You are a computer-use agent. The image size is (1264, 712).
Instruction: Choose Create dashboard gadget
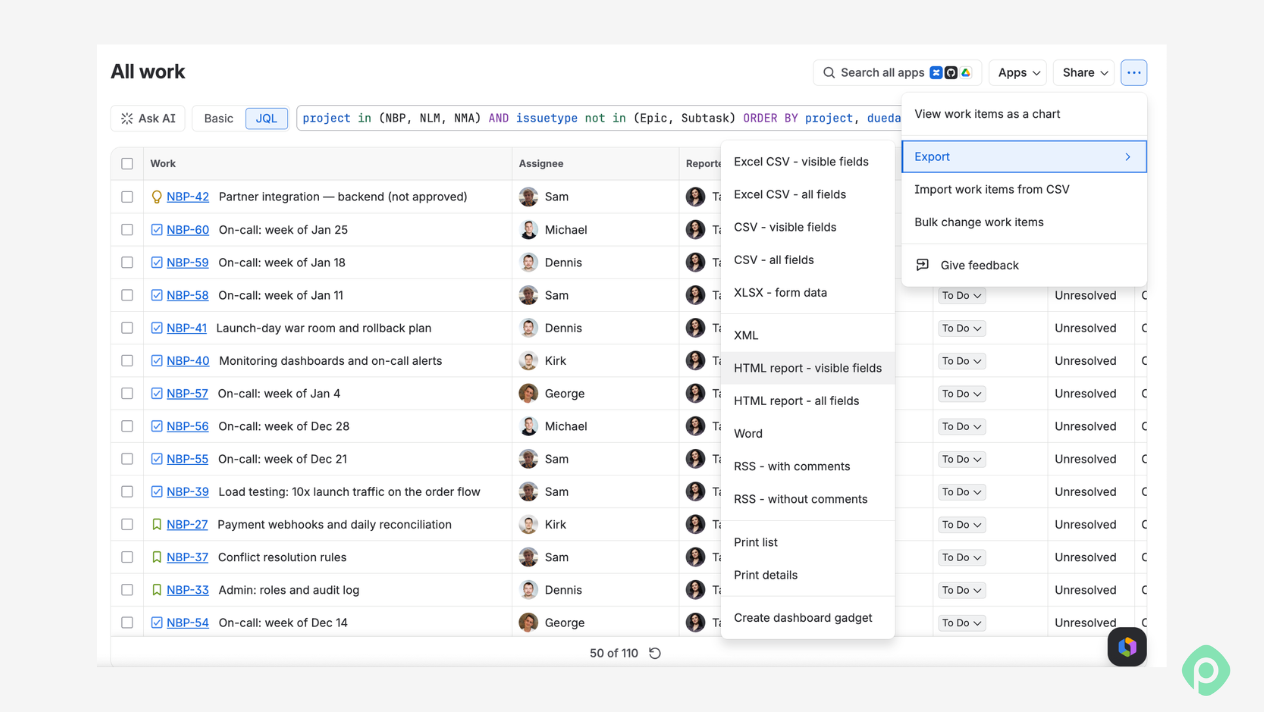[808, 618]
